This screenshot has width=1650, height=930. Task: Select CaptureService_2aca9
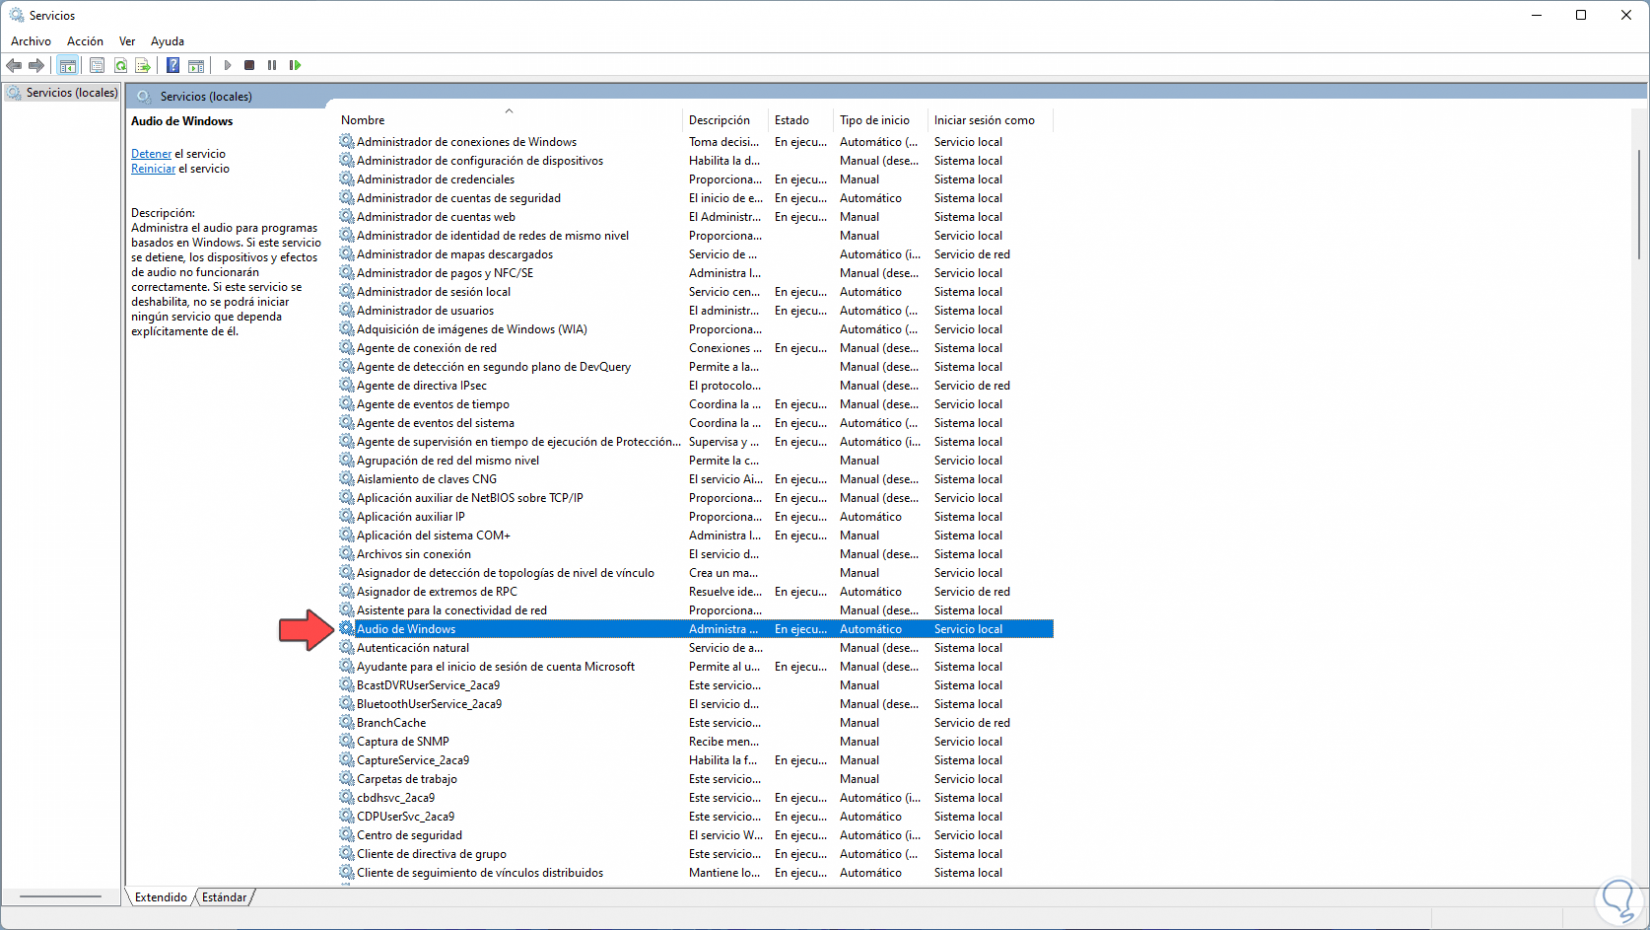click(x=413, y=760)
